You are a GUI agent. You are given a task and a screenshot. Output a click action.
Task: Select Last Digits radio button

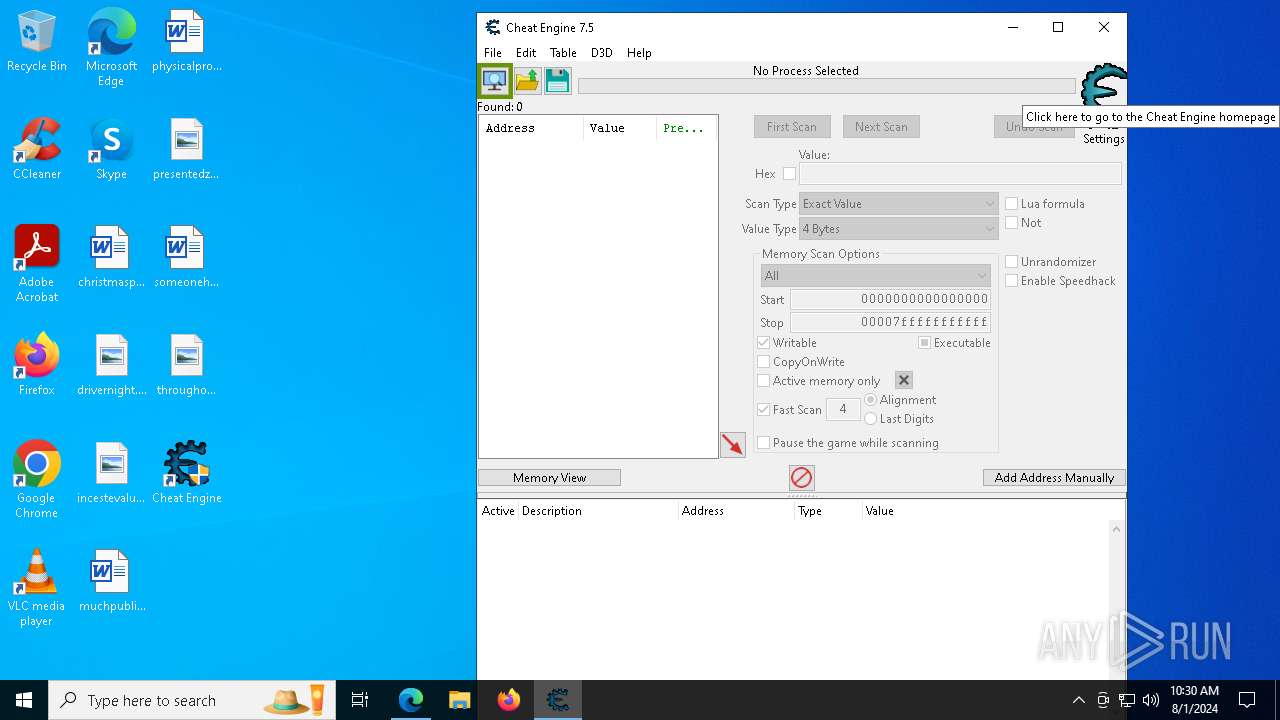tap(871, 419)
